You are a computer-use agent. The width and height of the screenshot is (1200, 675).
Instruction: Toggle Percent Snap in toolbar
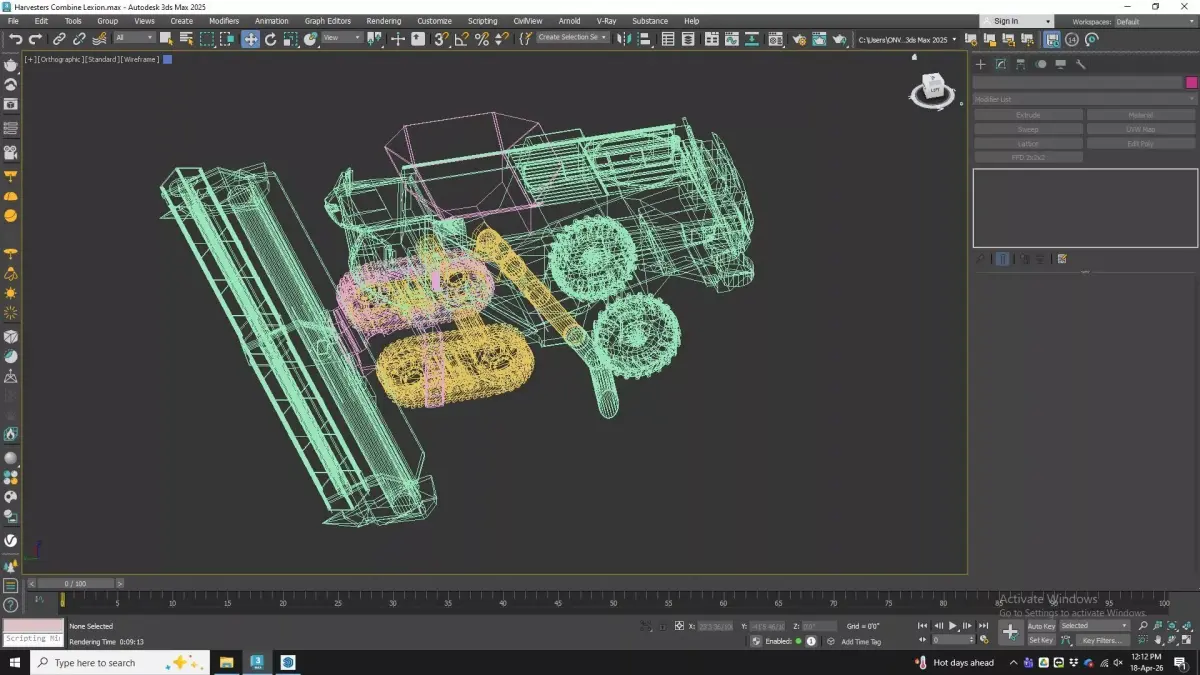[x=481, y=39]
